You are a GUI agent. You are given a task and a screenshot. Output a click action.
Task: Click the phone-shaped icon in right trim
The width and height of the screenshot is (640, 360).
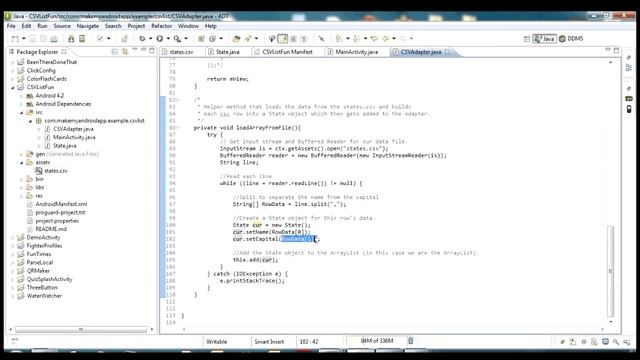[x=629, y=109]
